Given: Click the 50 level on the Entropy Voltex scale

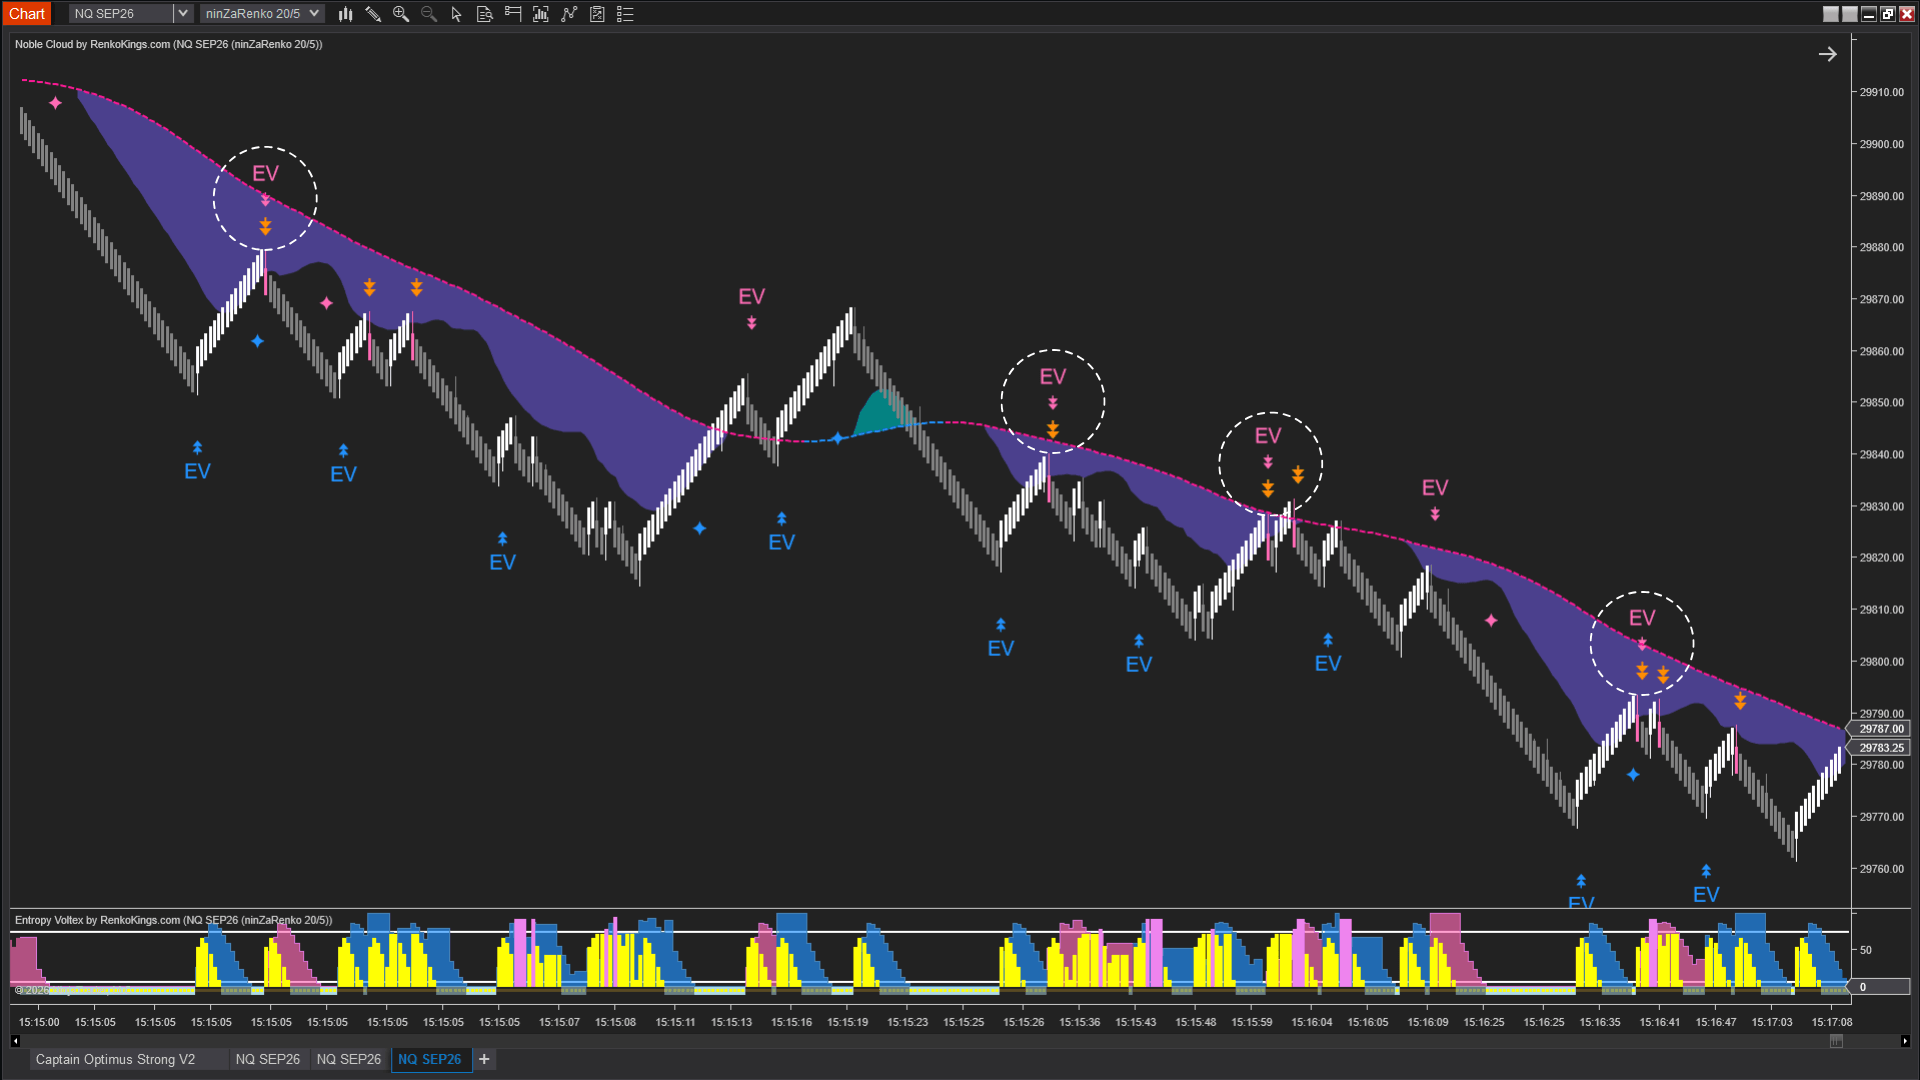Looking at the screenshot, I should coord(1865,950).
